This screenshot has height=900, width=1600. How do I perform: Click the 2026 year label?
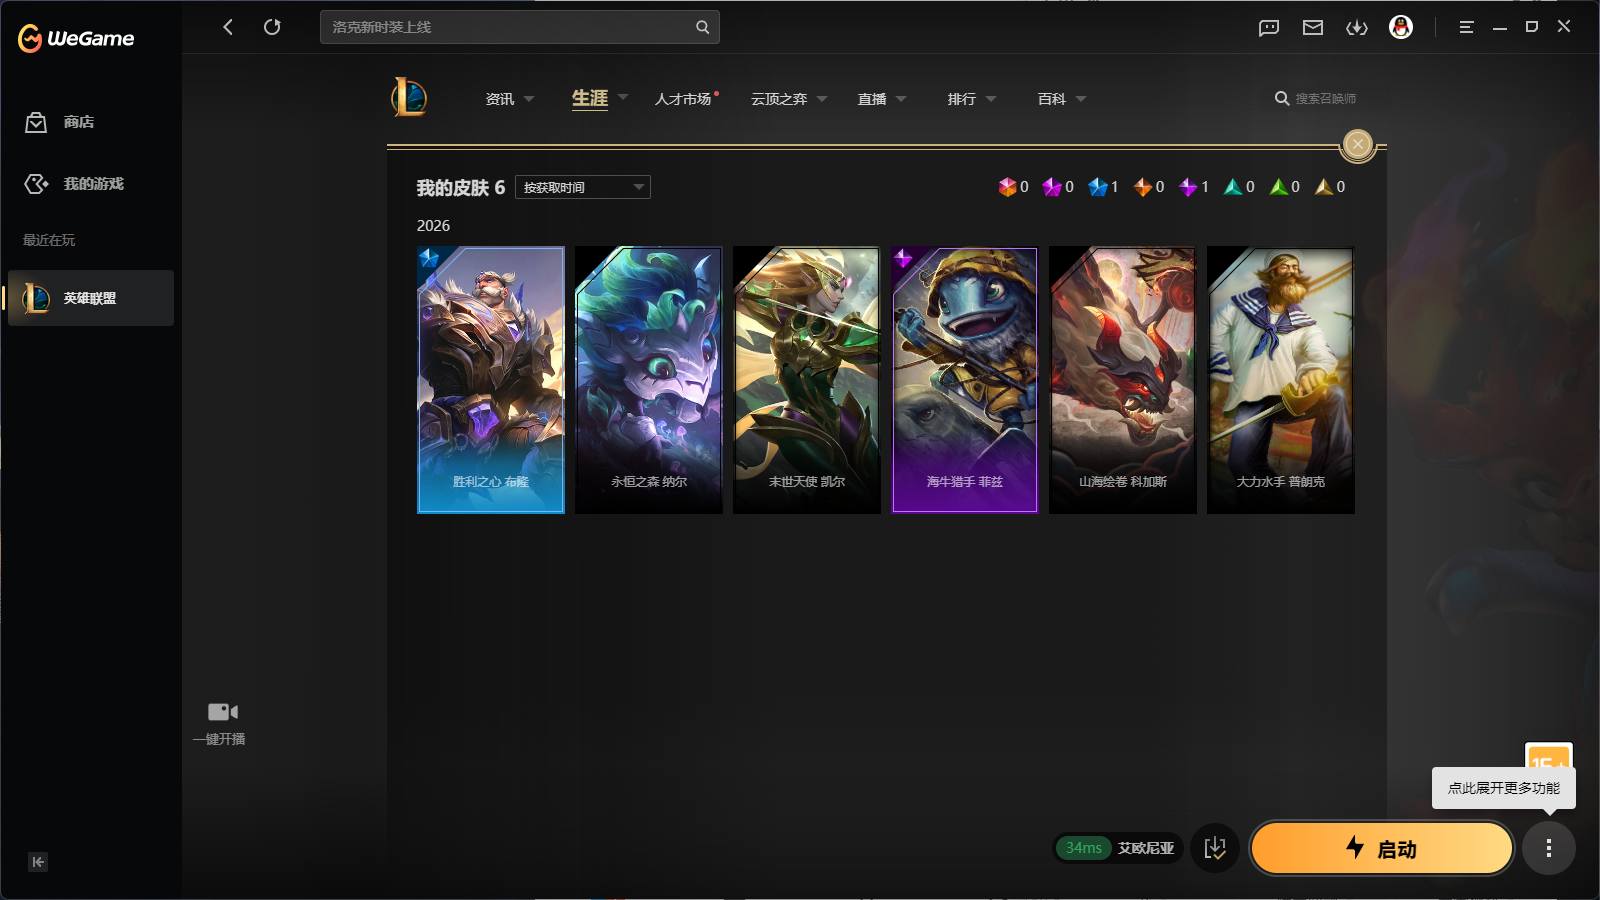pyautogui.click(x=433, y=226)
